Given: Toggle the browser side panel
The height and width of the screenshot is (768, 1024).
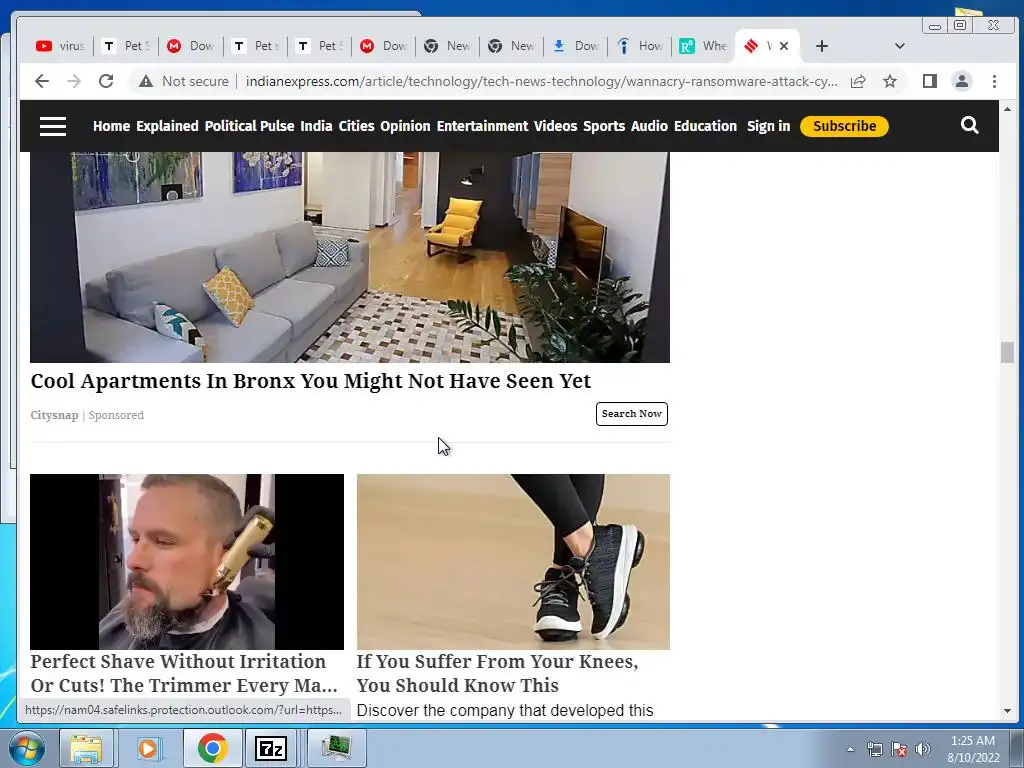Looking at the screenshot, I should point(929,81).
